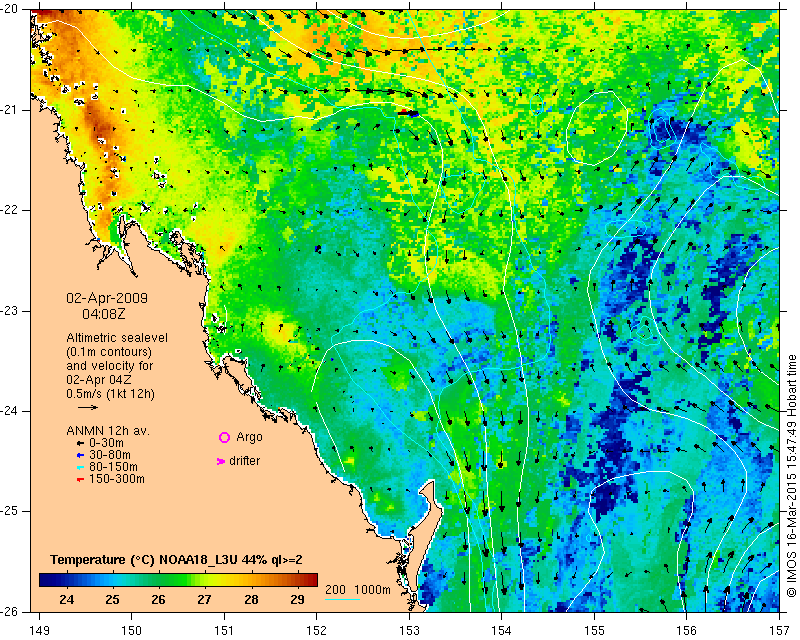Viewport: 800px width, 640px height.
Task: Click the longitude axis label 156
Action: [687, 631]
